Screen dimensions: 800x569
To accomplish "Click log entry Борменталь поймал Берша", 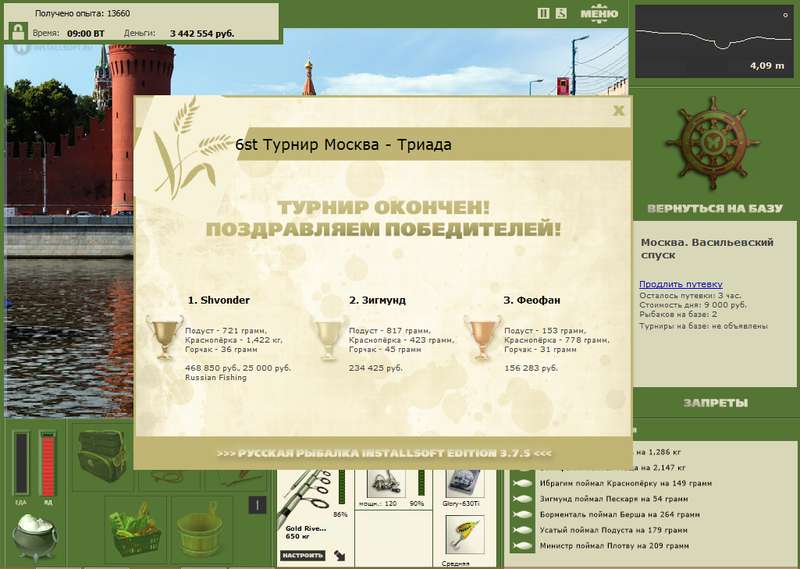I will [620, 515].
